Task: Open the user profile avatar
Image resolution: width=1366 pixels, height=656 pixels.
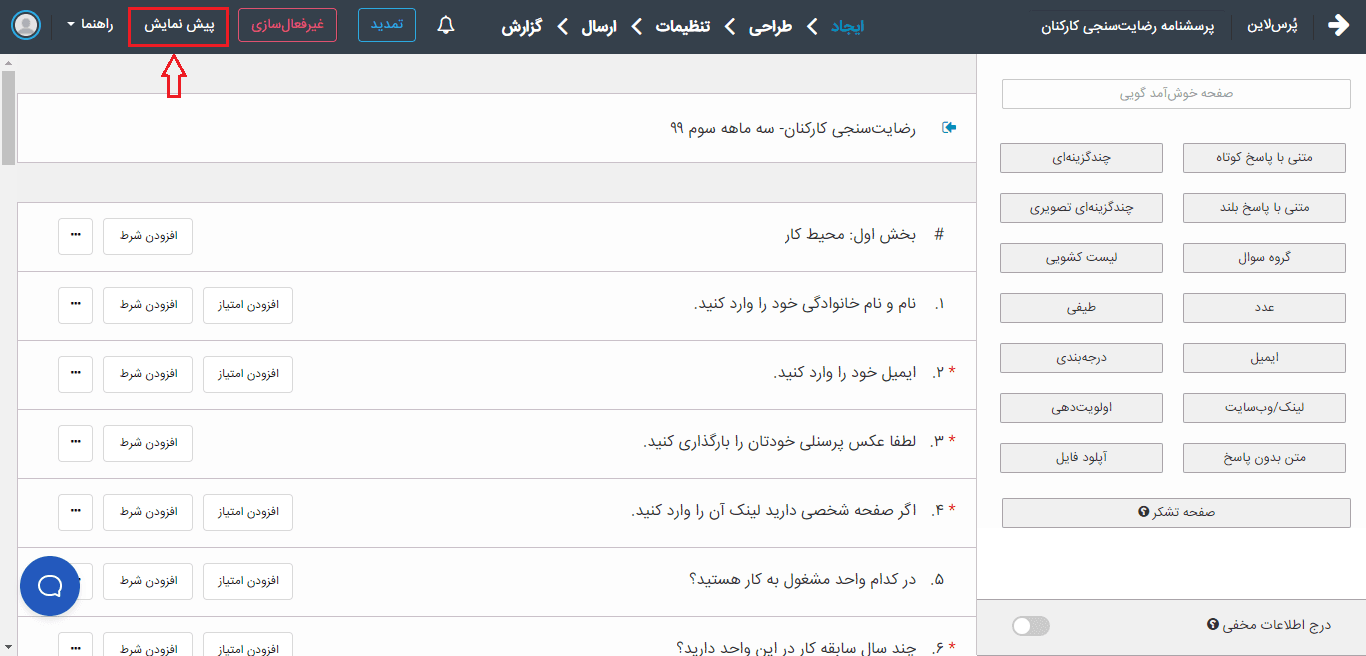Action: [27, 25]
